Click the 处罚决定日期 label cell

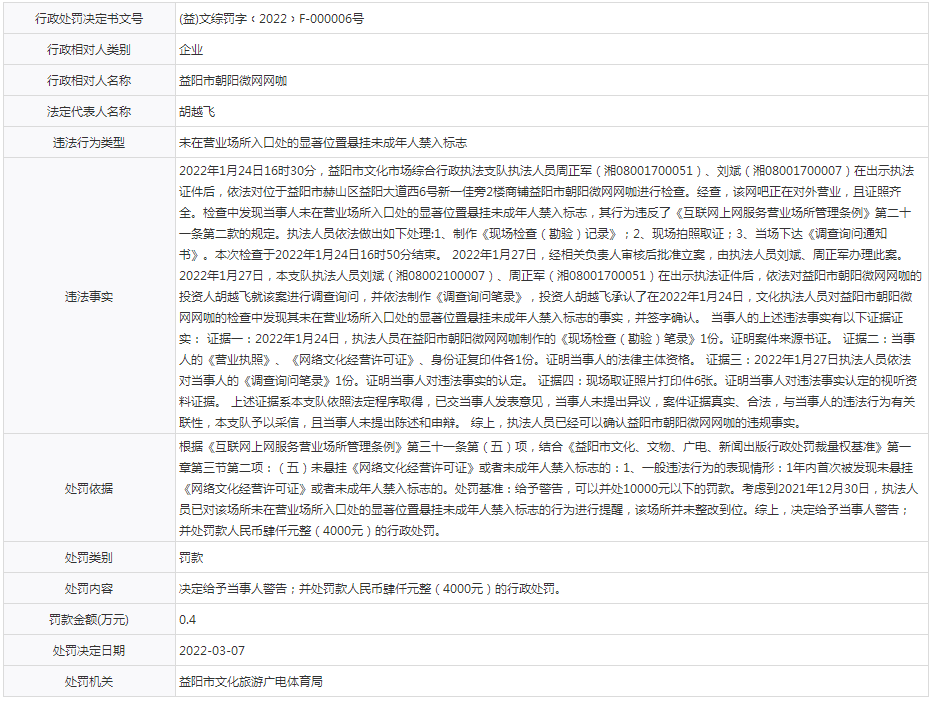pyautogui.click(x=89, y=651)
